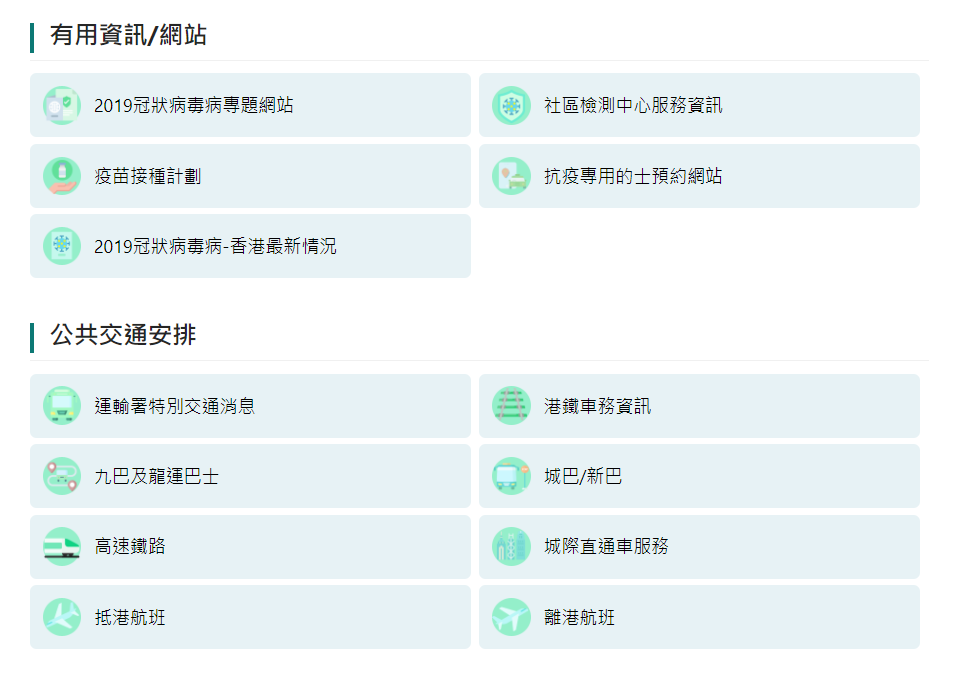Click the 抗疫專用的士預約網站 icon
Image resolution: width=953 pixels, height=697 pixels.
click(511, 176)
